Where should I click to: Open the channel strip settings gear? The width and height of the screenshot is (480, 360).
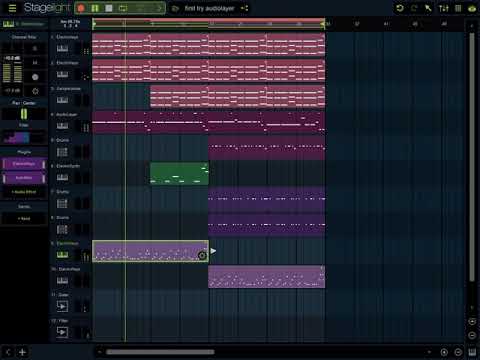tap(35, 91)
